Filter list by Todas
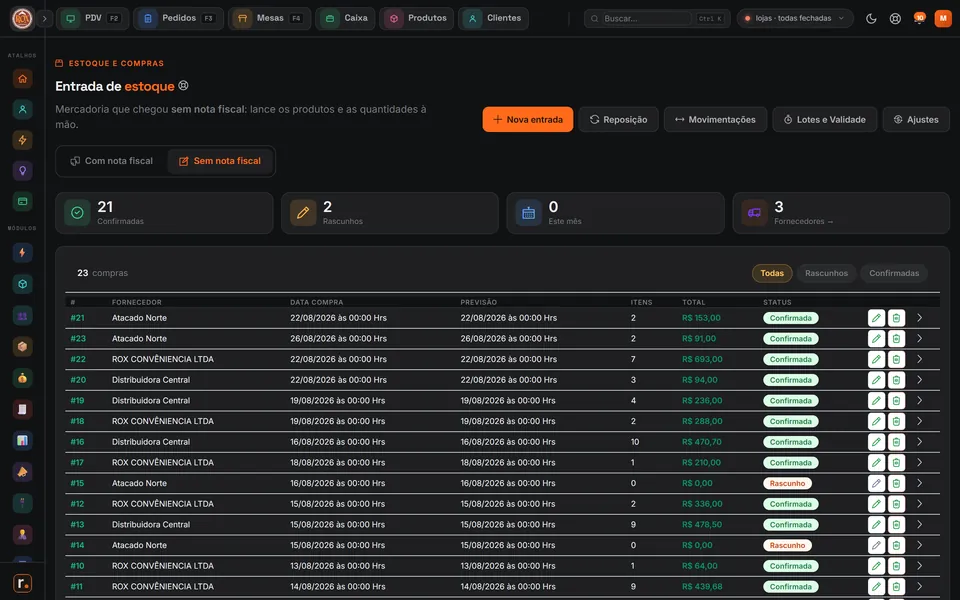The image size is (960, 600). click(772, 273)
